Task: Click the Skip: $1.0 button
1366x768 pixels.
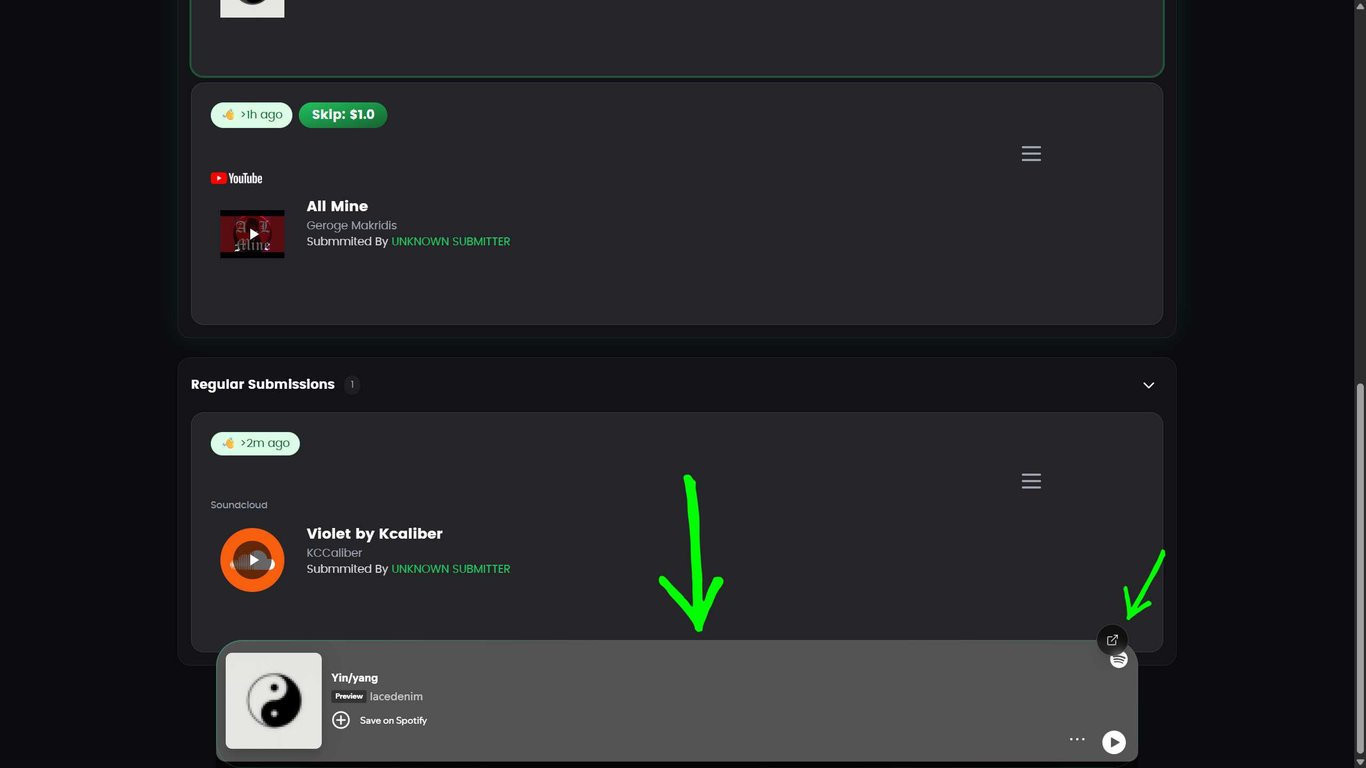Action: [343, 115]
